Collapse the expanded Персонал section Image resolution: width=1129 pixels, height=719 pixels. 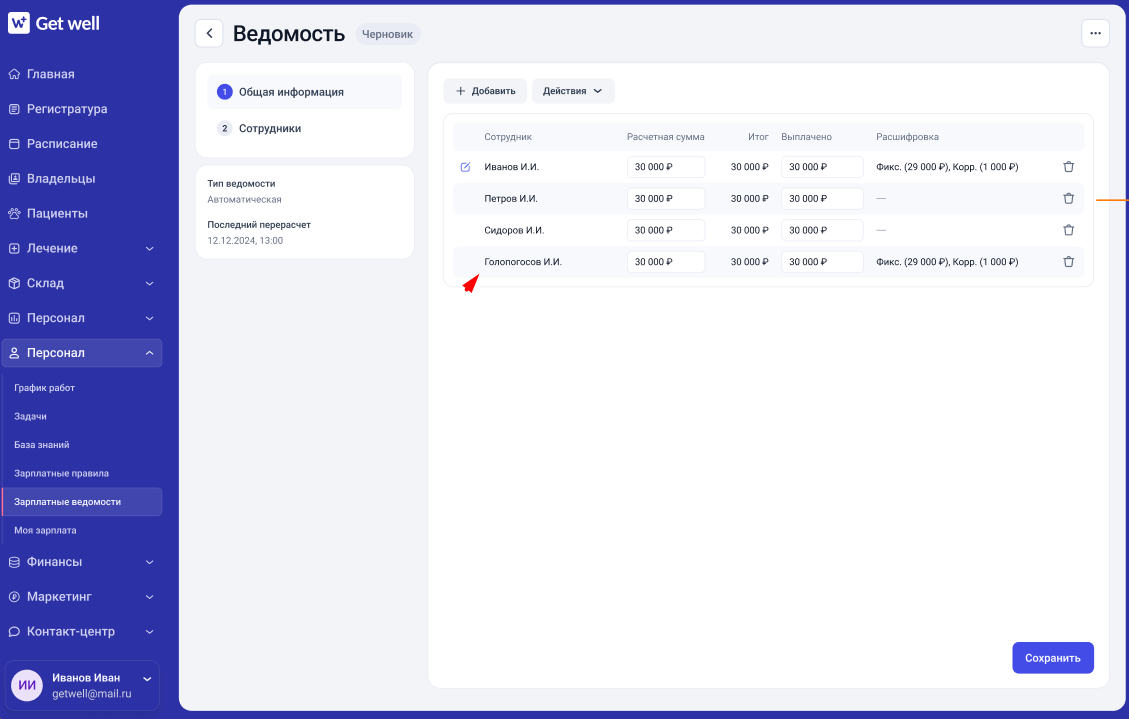point(81,353)
